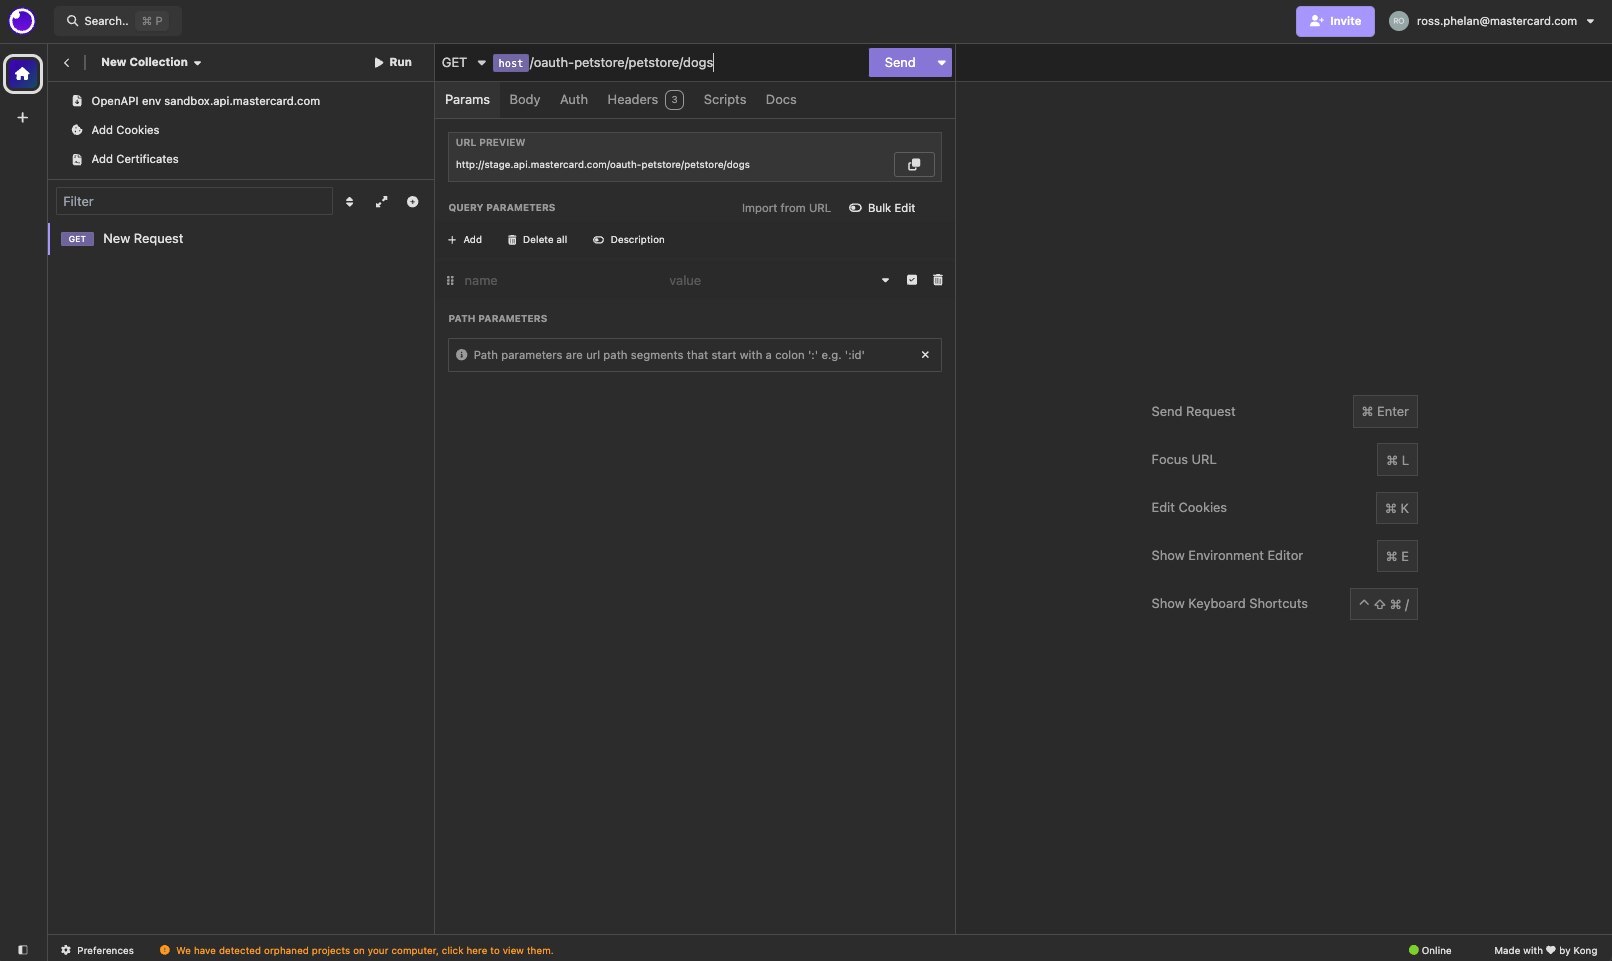The width and height of the screenshot is (1612, 961).
Task: Copy the URL preview to clipboard
Action: (x=913, y=165)
